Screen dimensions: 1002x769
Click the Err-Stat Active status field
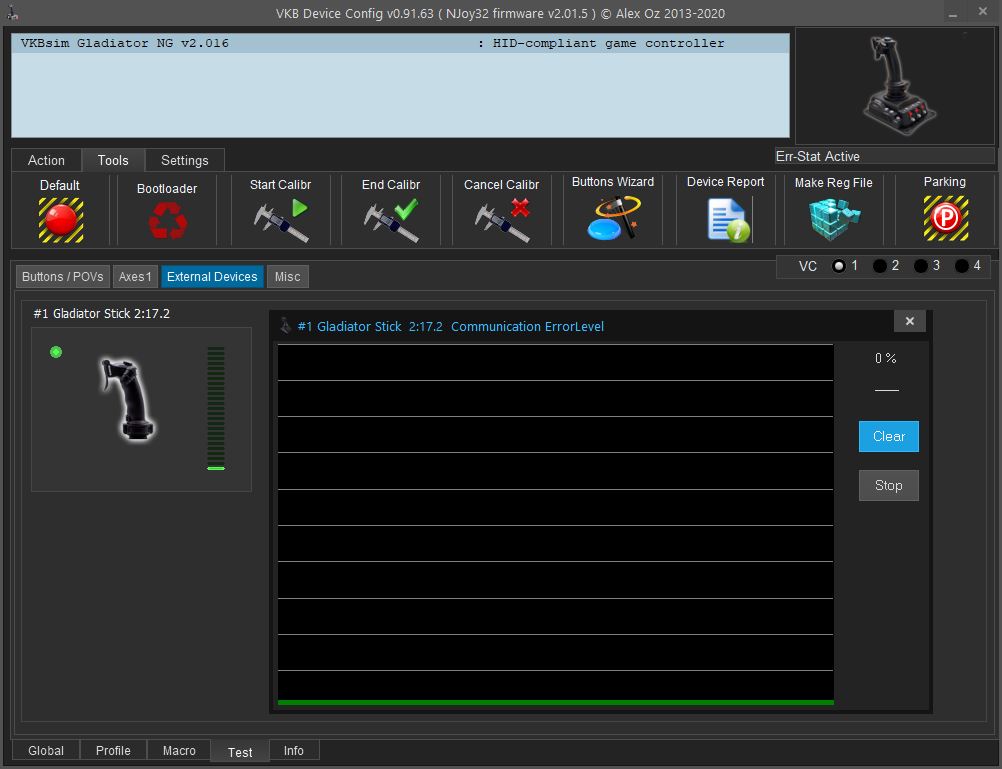[884, 157]
